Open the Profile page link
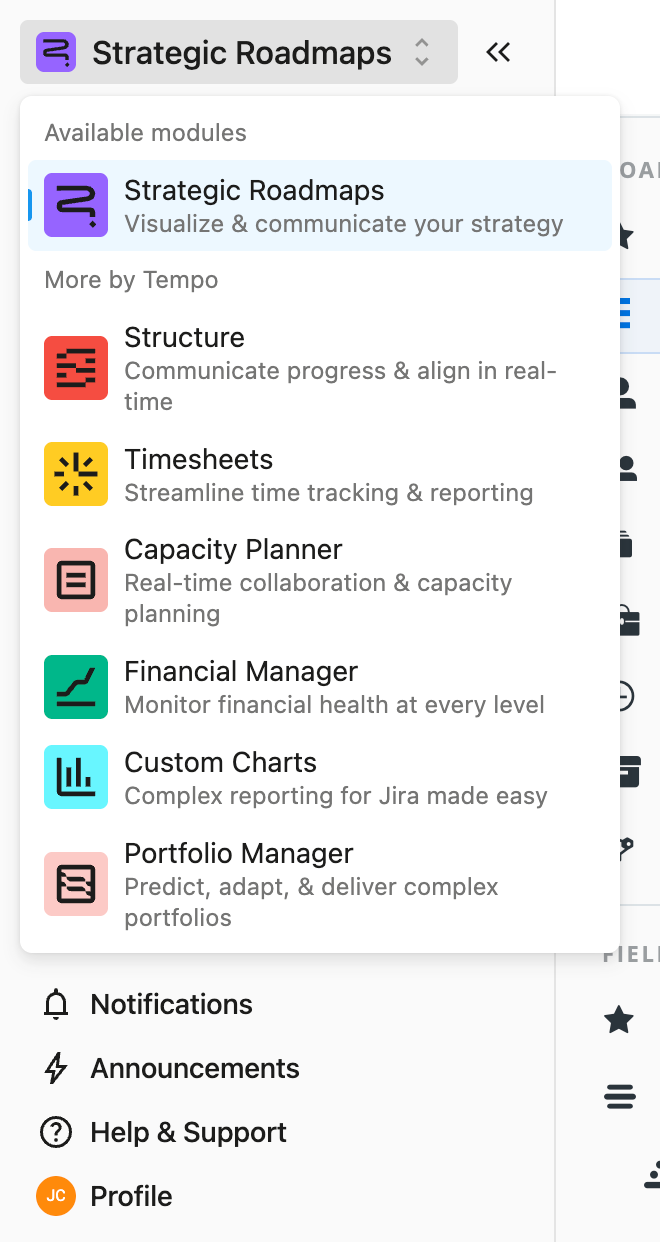This screenshot has height=1242, width=660. [131, 1196]
